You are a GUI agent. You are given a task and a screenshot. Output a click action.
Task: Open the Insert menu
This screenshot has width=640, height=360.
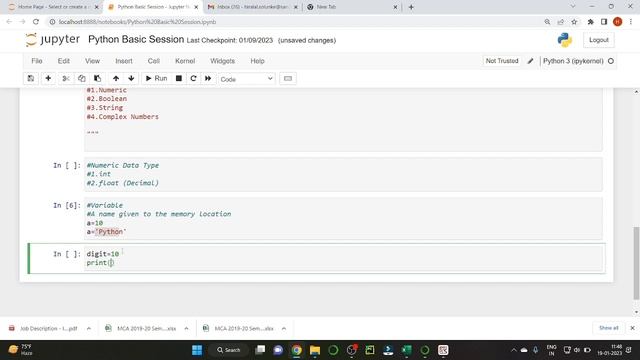[124, 61]
